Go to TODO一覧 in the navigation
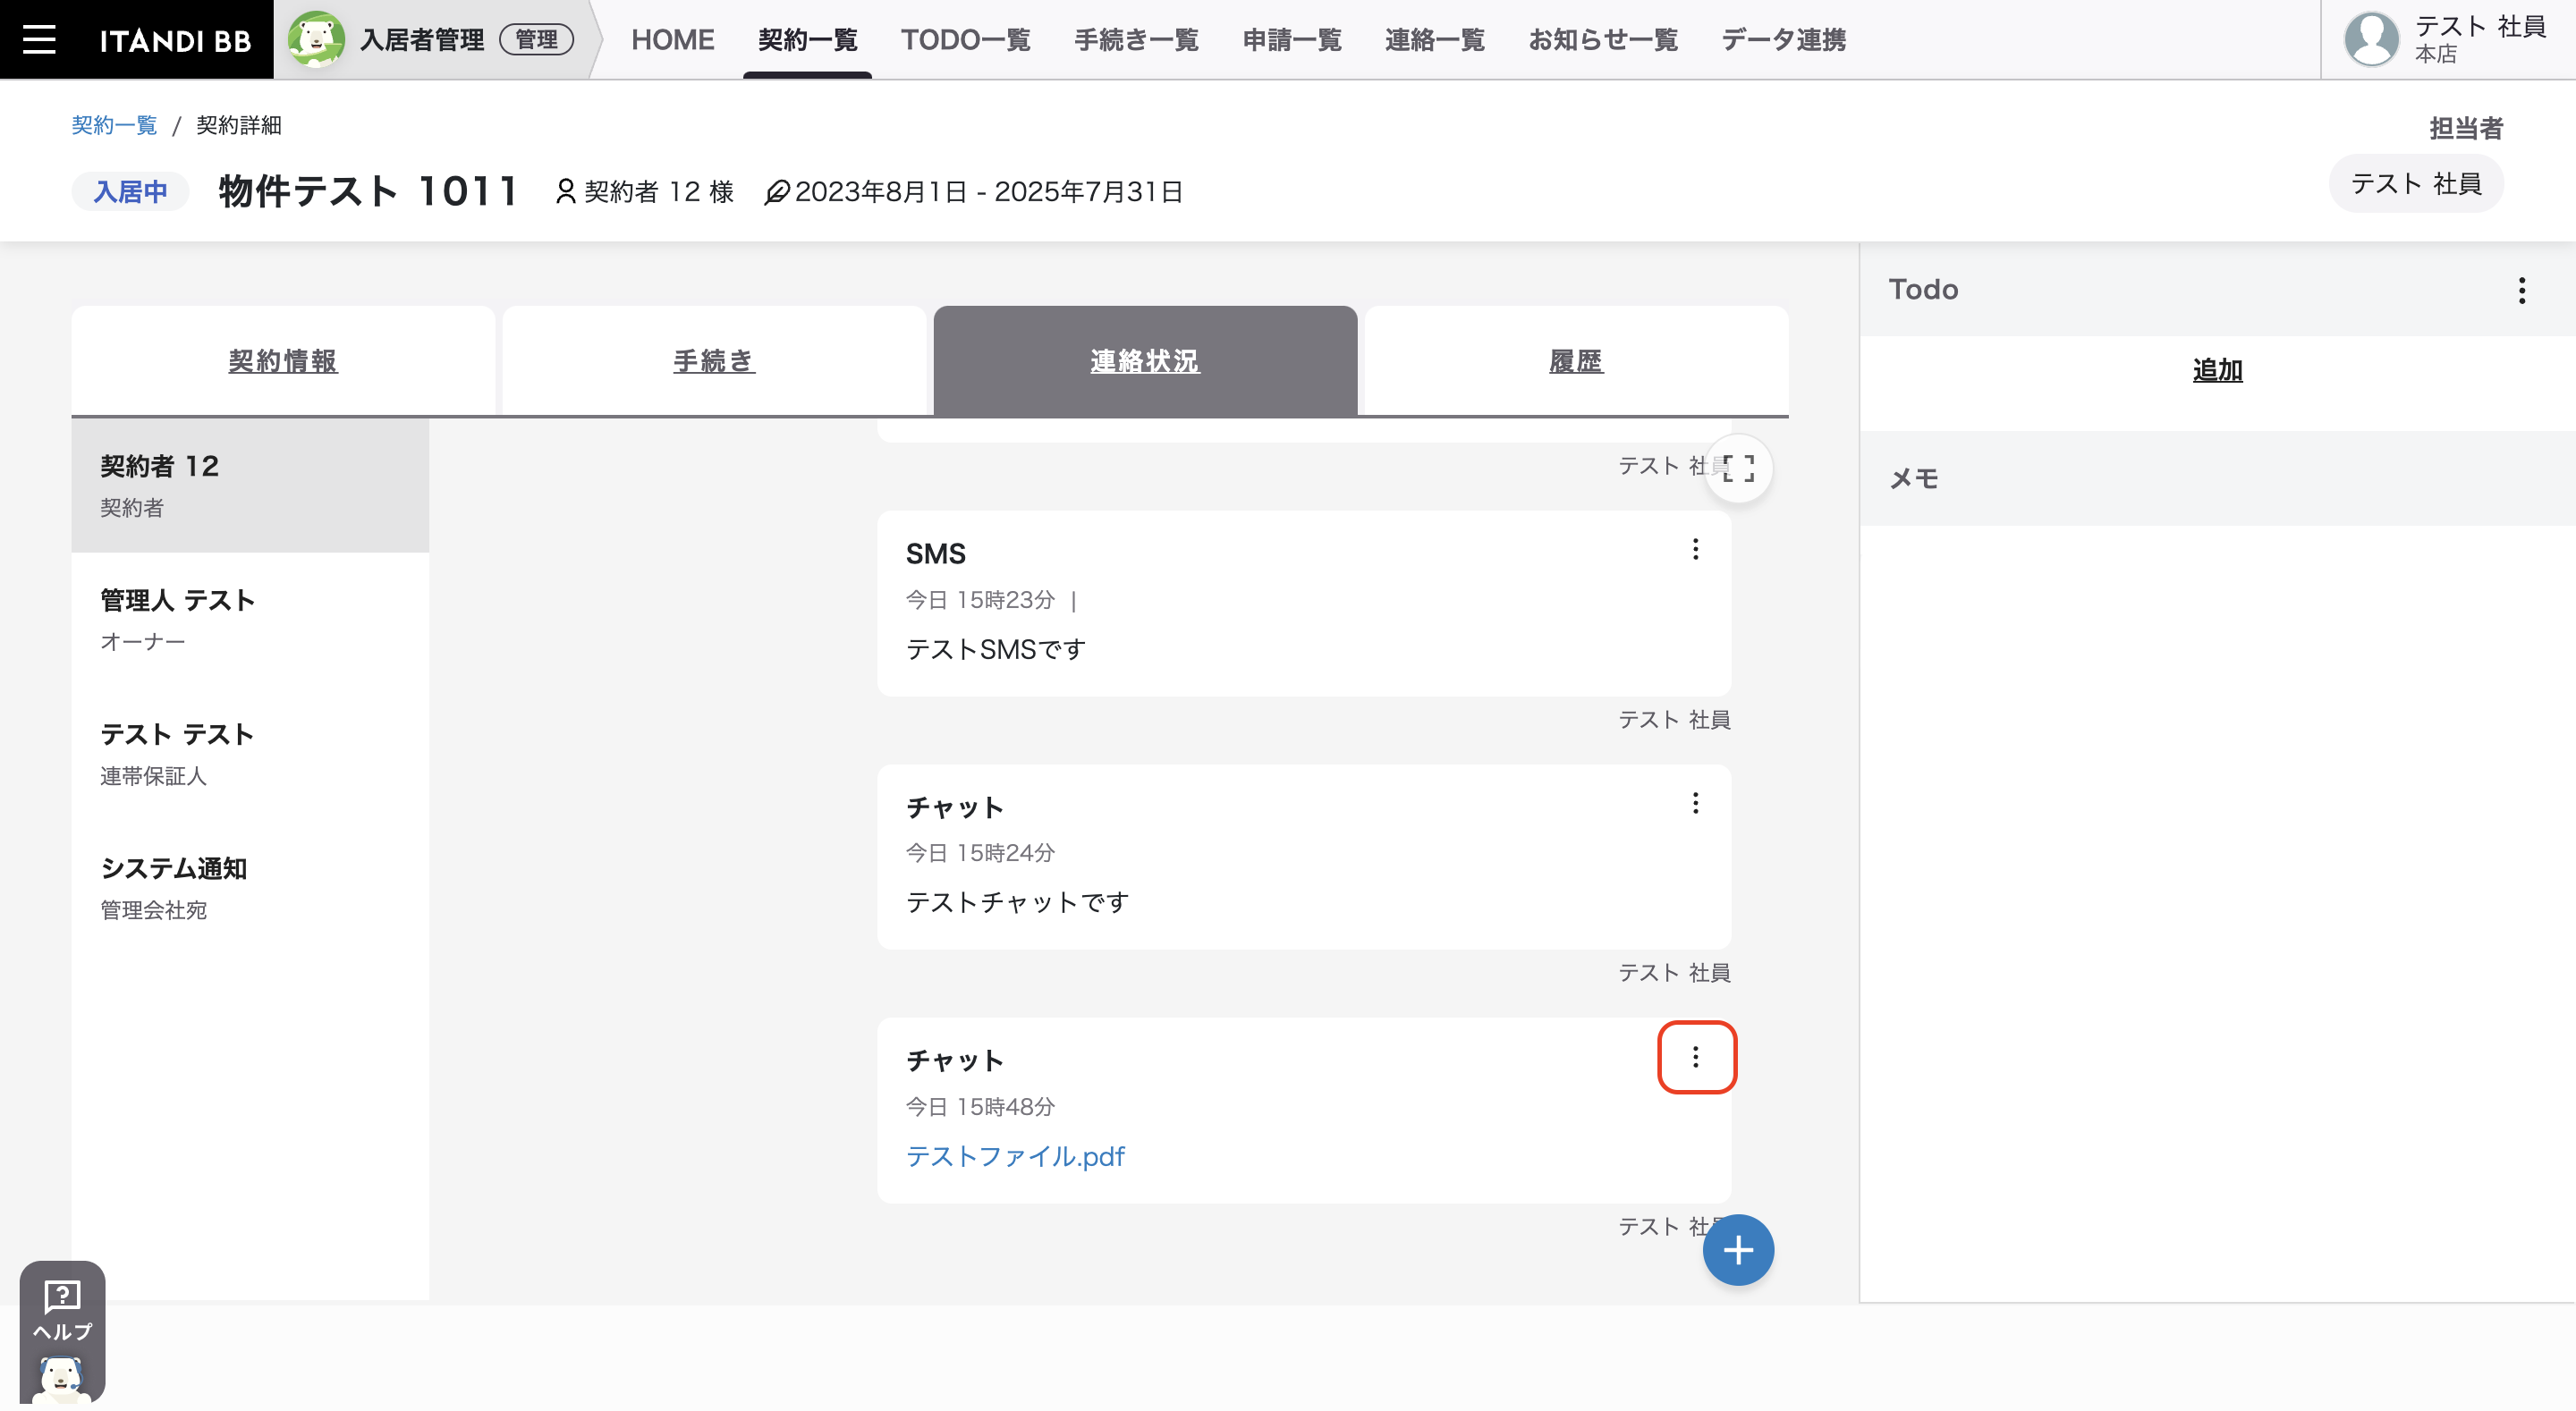Screen dimensions: 2576x1411 [965, 40]
